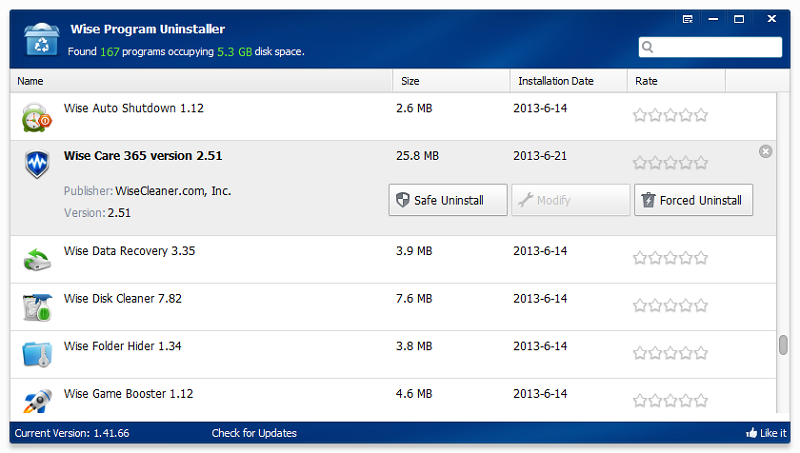
Task: Sort list by Name column header
Action: point(30,81)
